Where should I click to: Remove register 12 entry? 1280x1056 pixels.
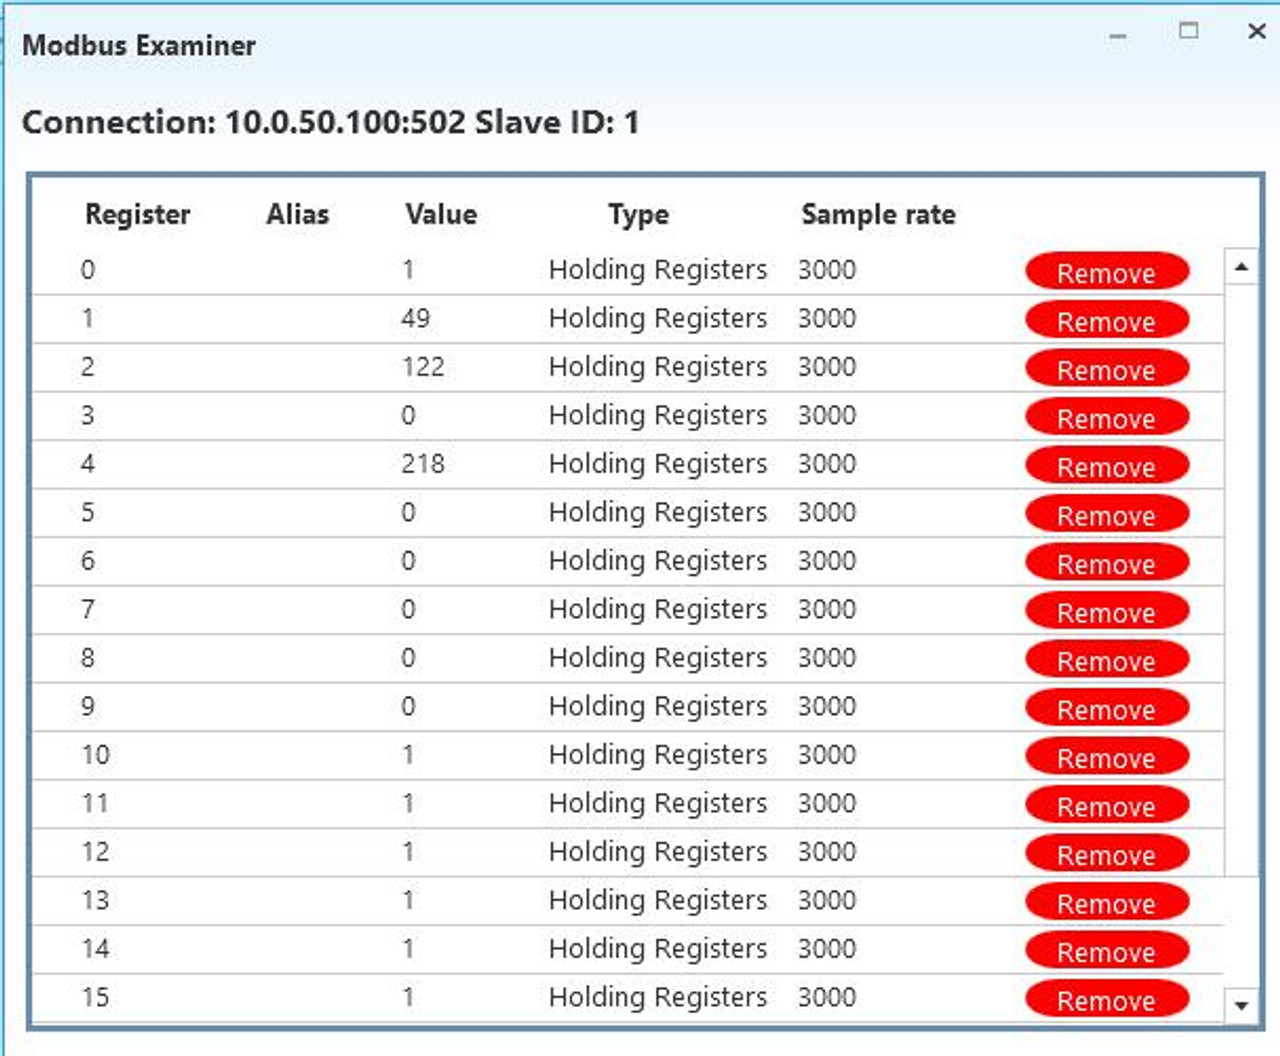[x=1107, y=853]
